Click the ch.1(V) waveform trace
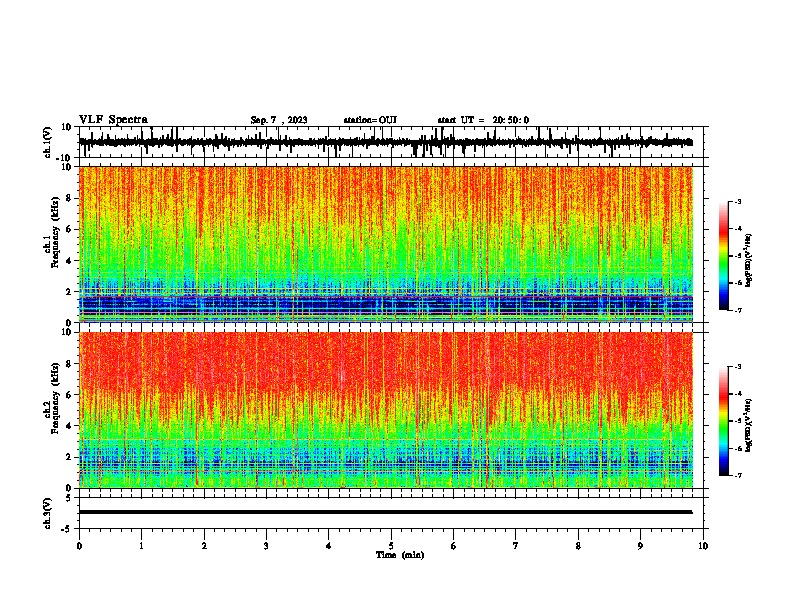 (385, 142)
